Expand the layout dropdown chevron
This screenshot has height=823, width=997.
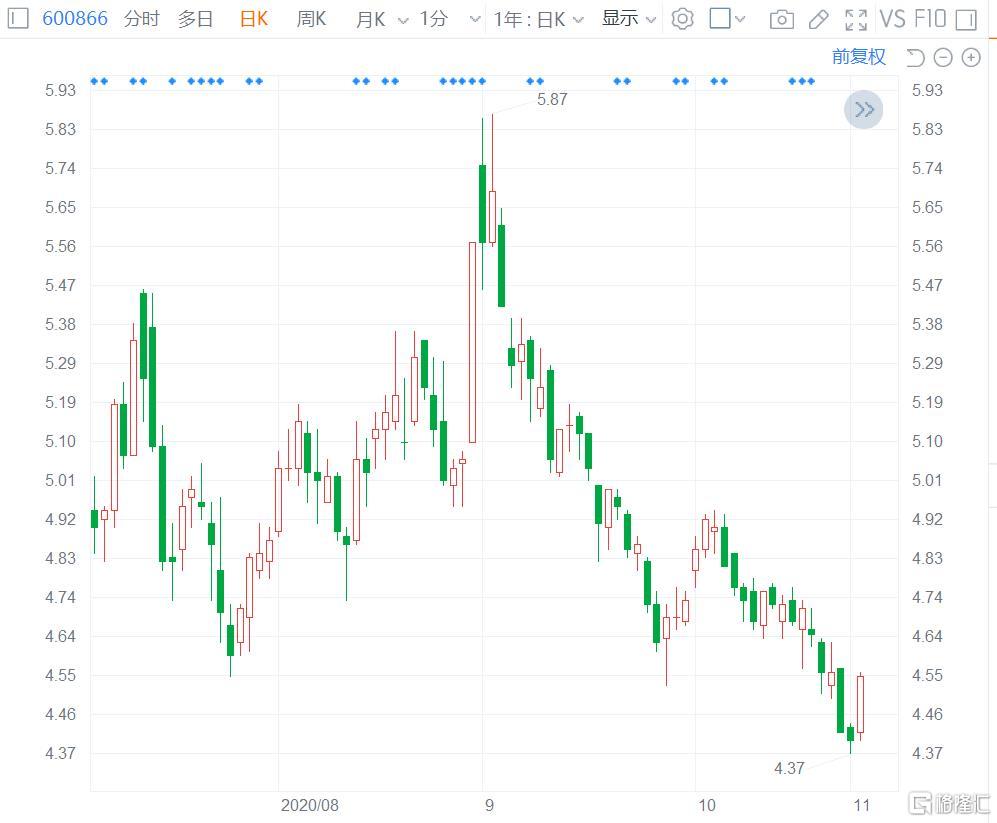[739, 20]
